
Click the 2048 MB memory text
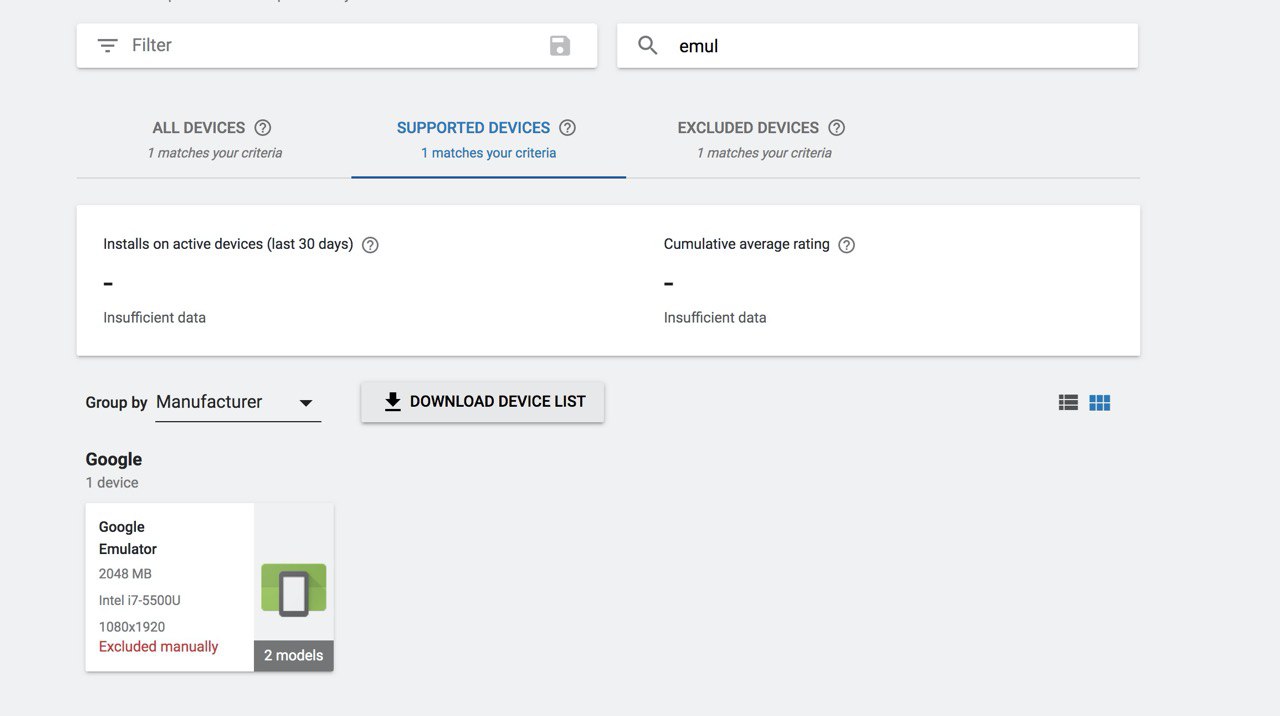pos(125,574)
